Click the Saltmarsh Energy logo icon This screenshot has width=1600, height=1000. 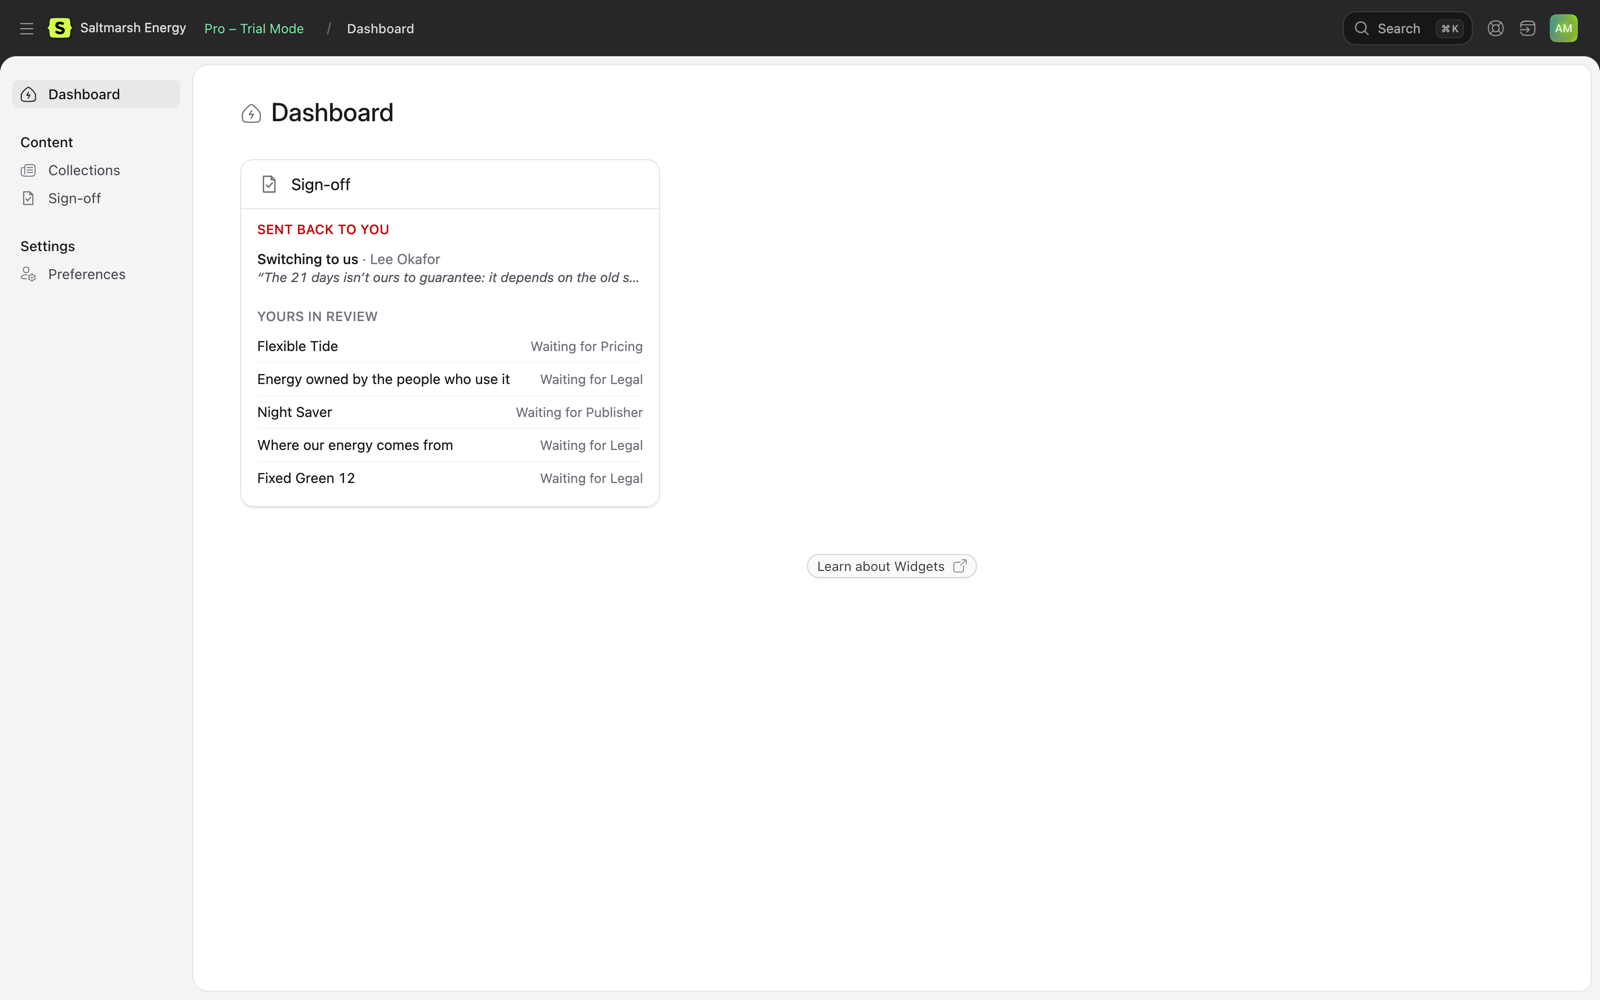tap(60, 28)
